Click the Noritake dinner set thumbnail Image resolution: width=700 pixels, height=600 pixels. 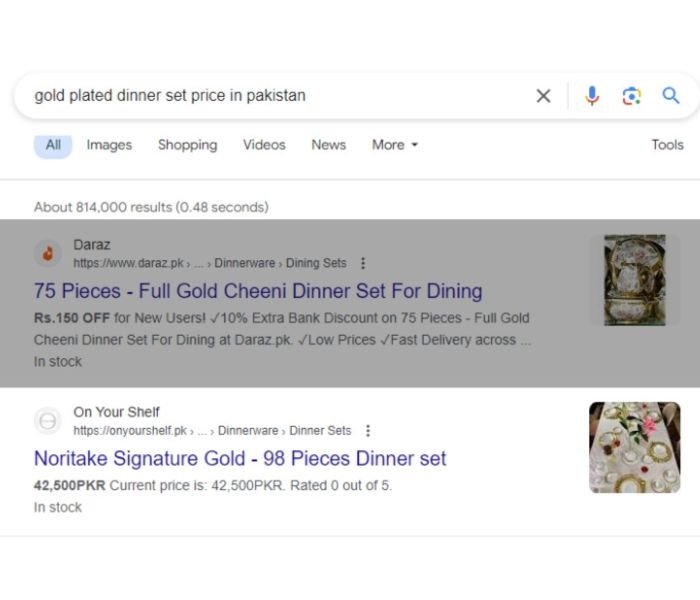coord(634,447)
